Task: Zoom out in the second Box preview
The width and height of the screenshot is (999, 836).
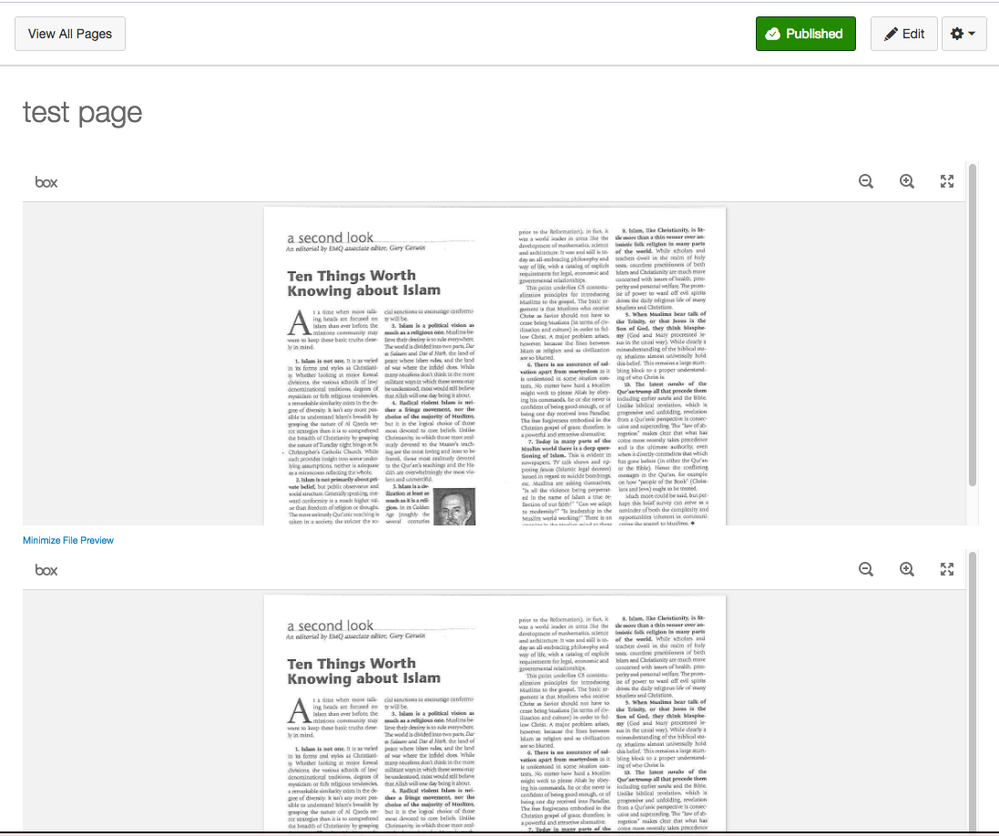Action: tap(866, 569)
